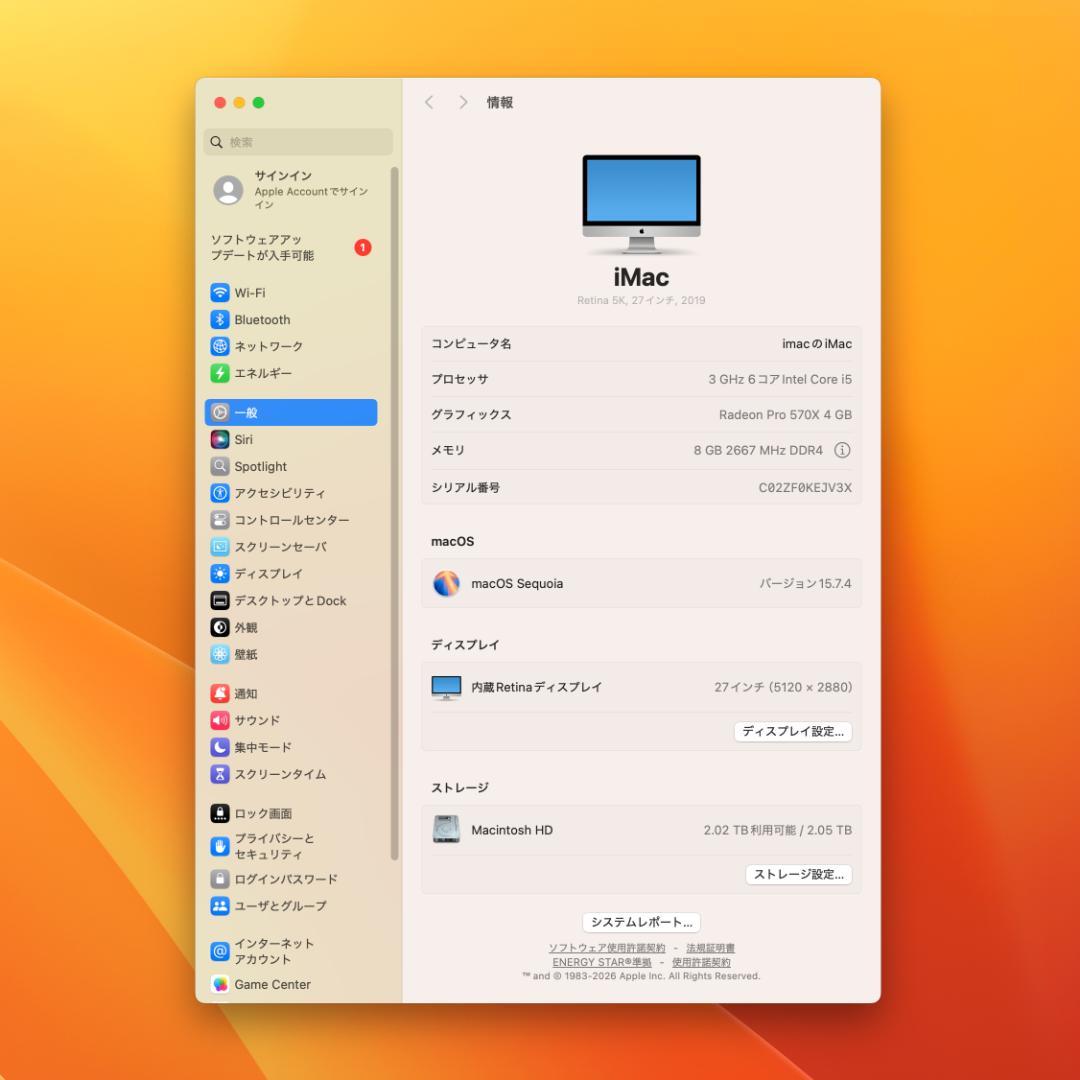Image resolution: width=1080 pixels, height=1080 pixels.
Task: Click the iMac computer image
Action: click(641, 204)
